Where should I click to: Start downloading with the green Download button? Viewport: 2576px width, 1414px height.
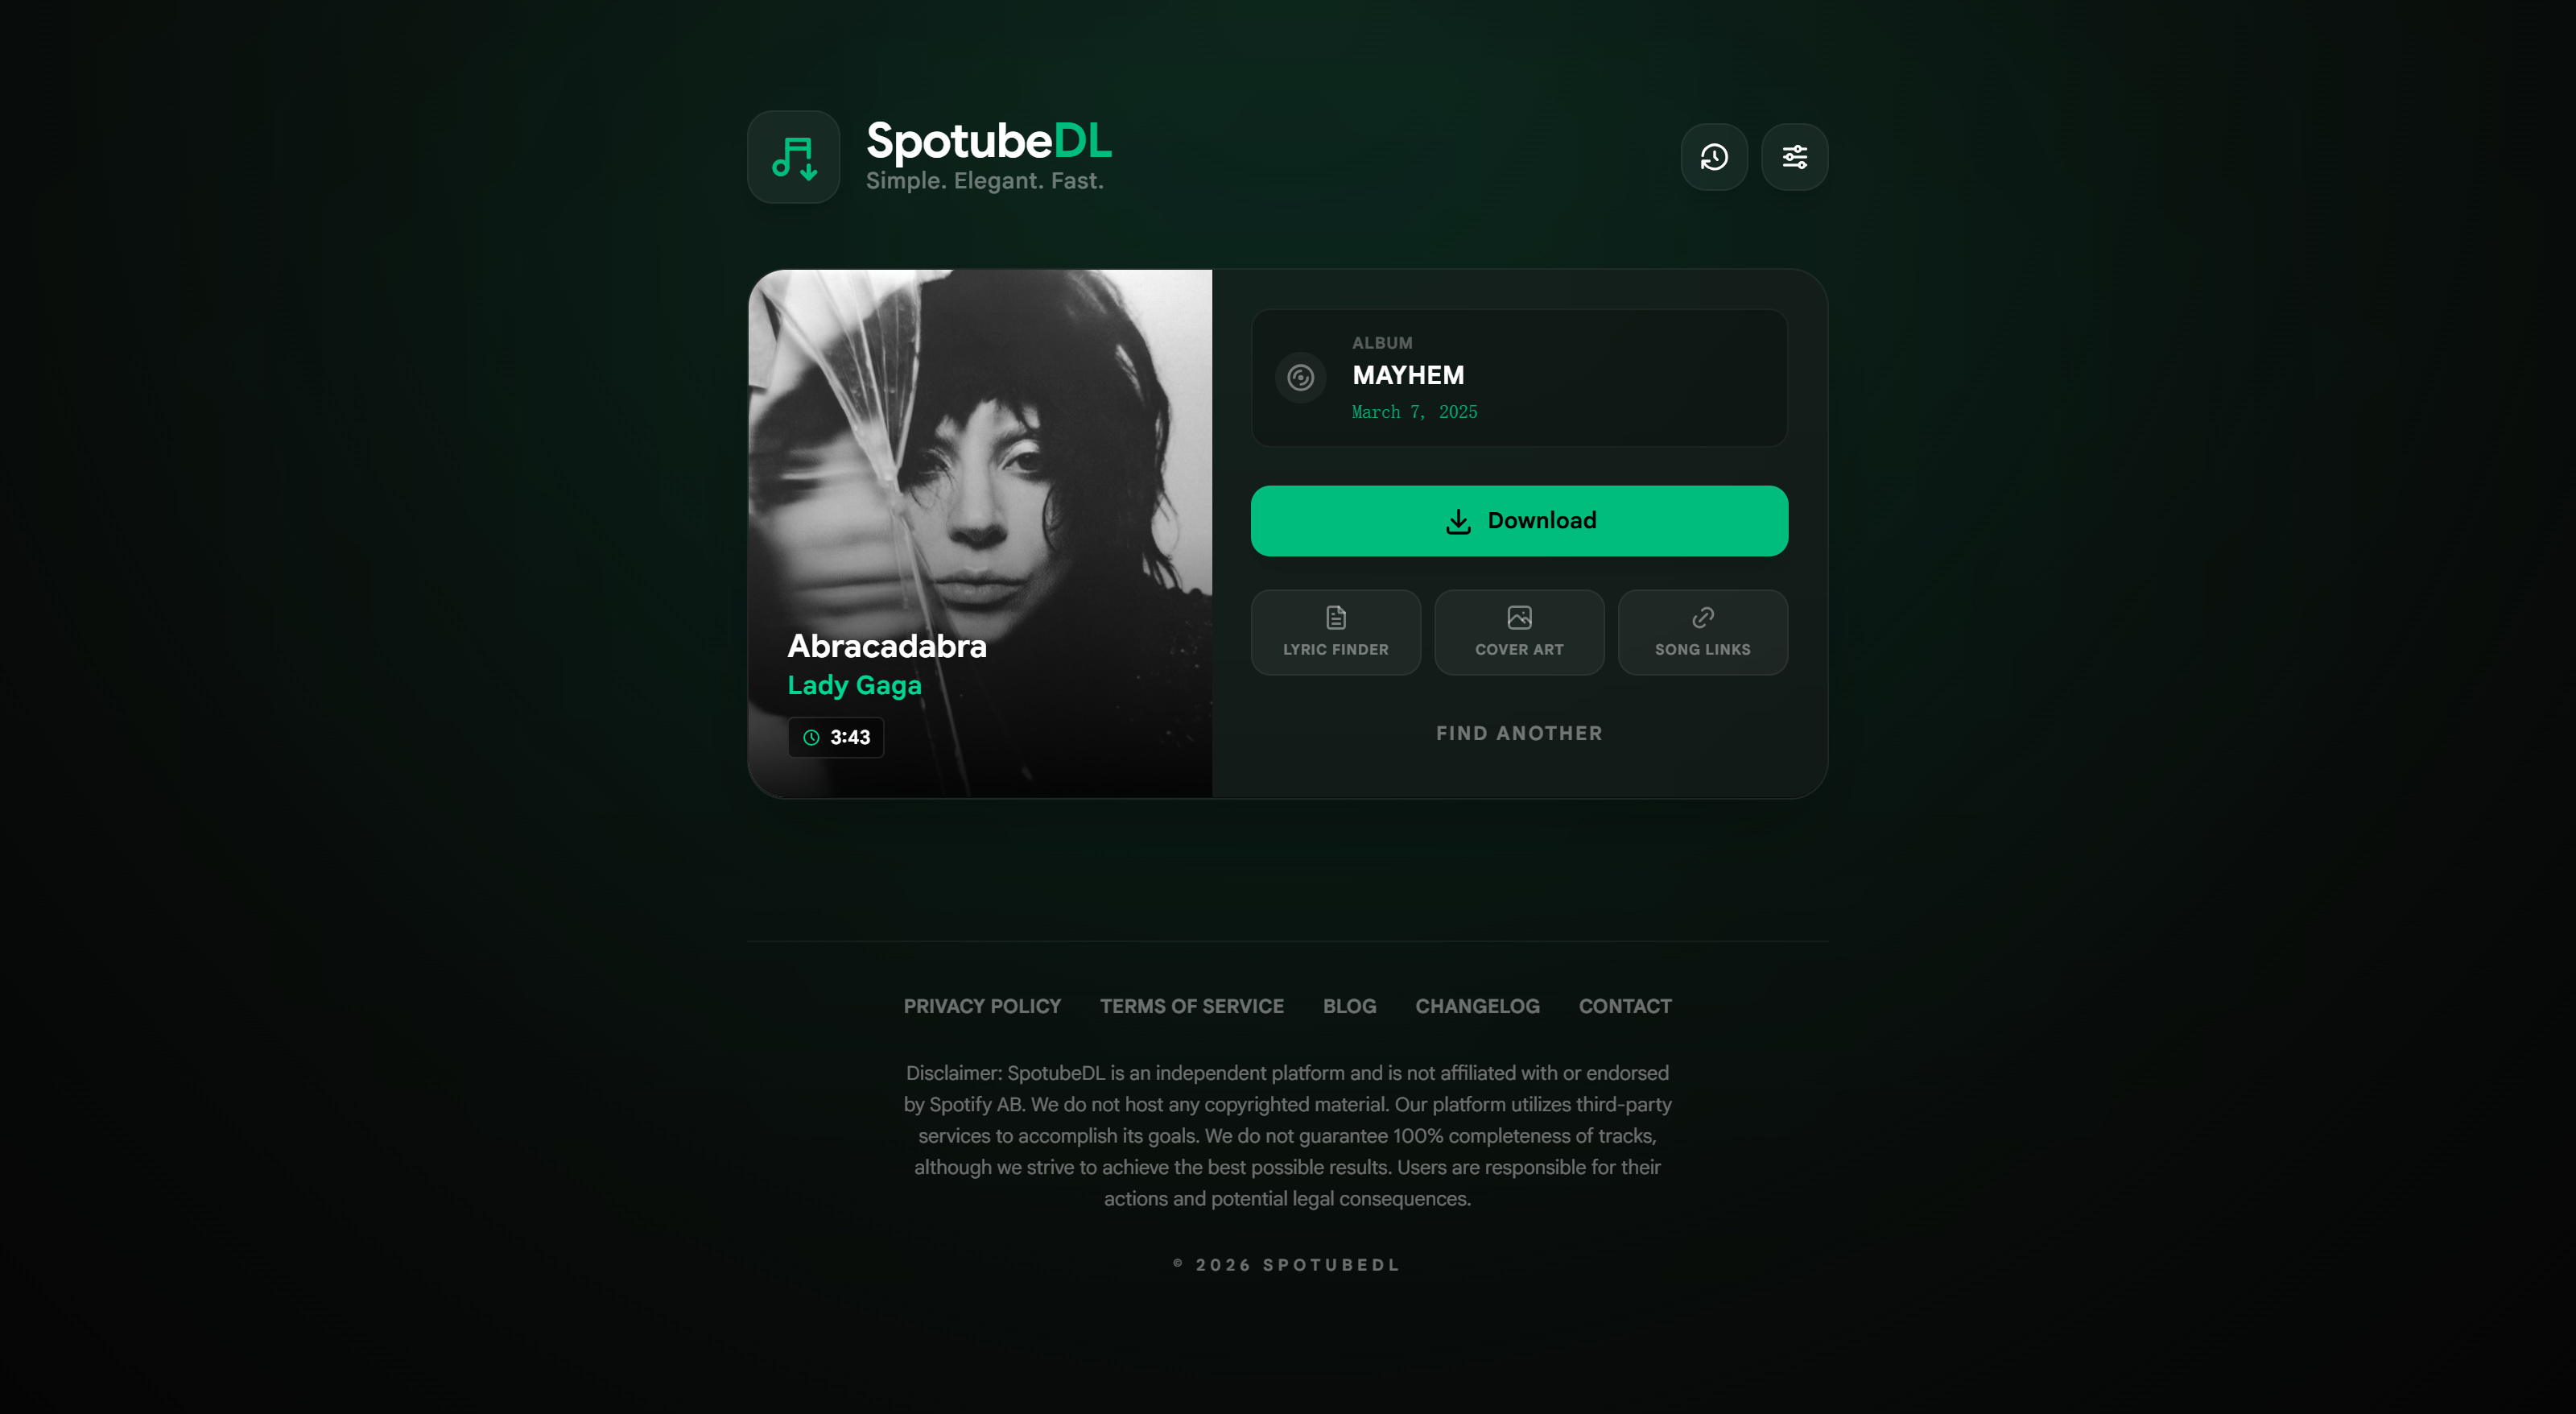(x=1519, y=521)
